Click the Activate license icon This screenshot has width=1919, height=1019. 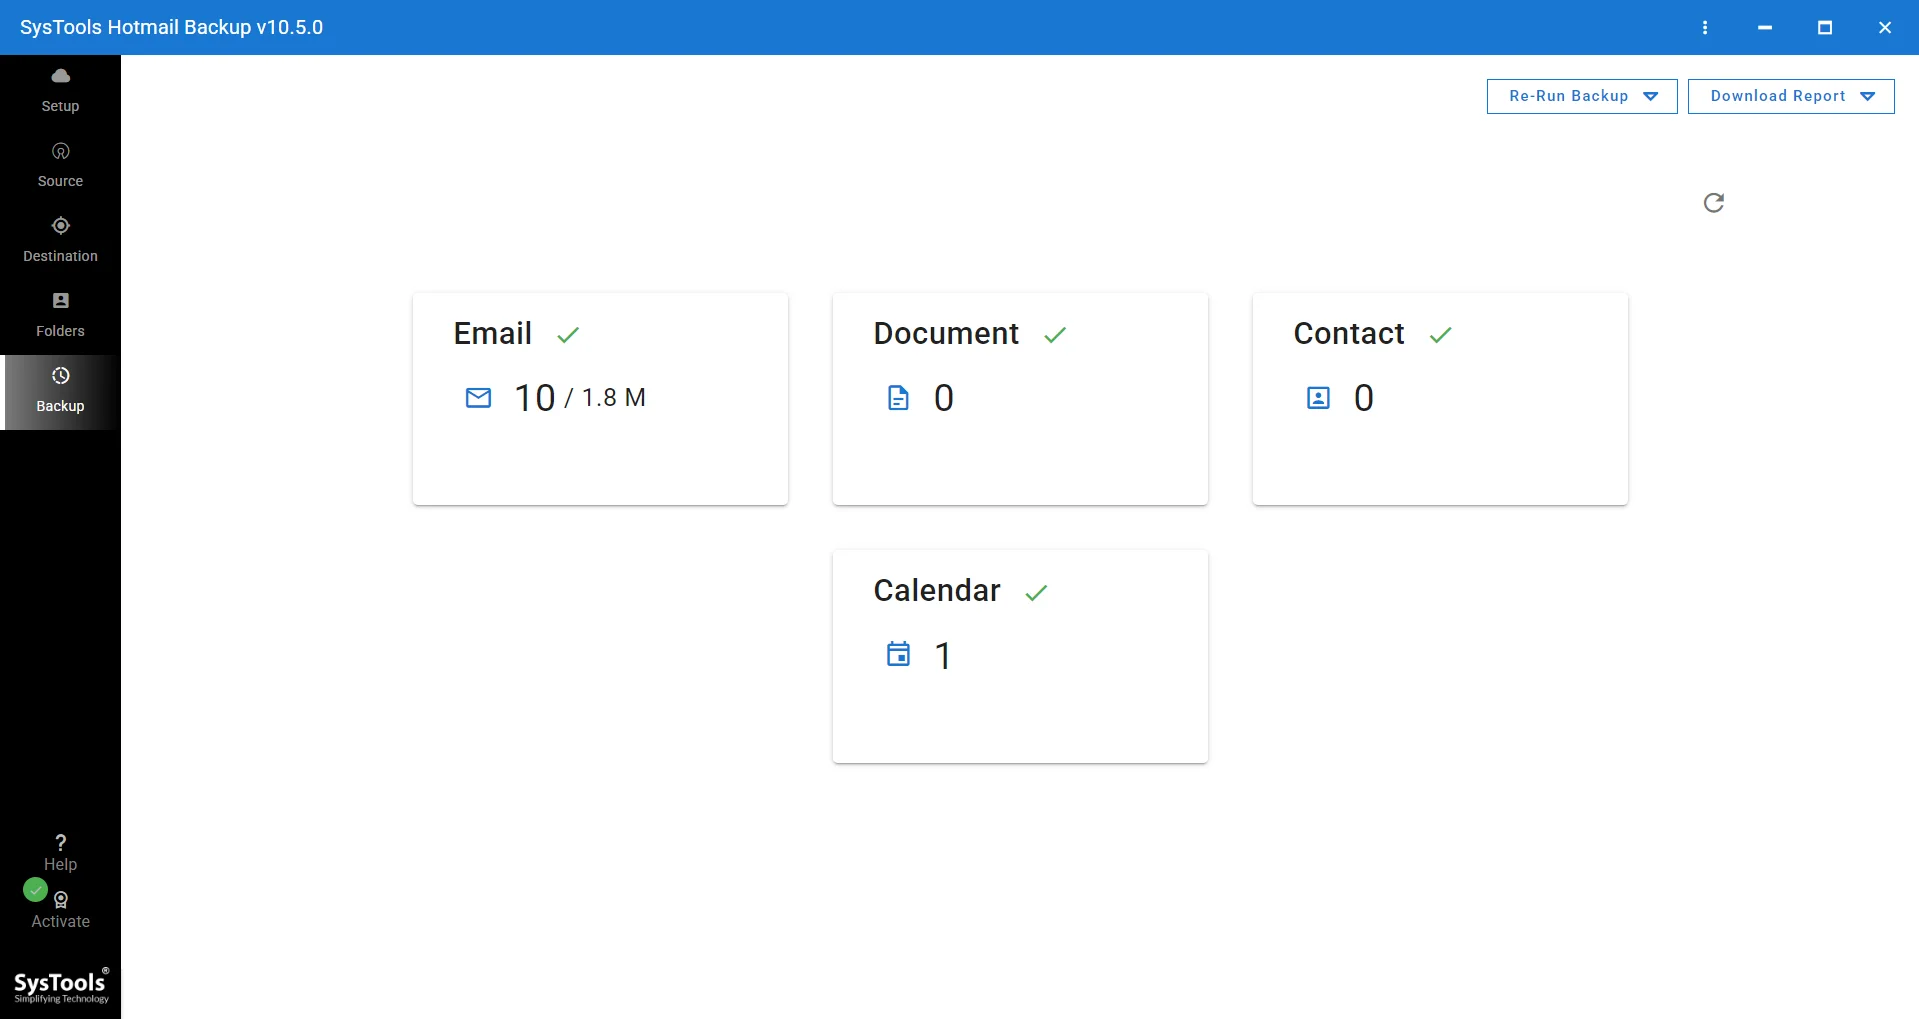(61, 900)
